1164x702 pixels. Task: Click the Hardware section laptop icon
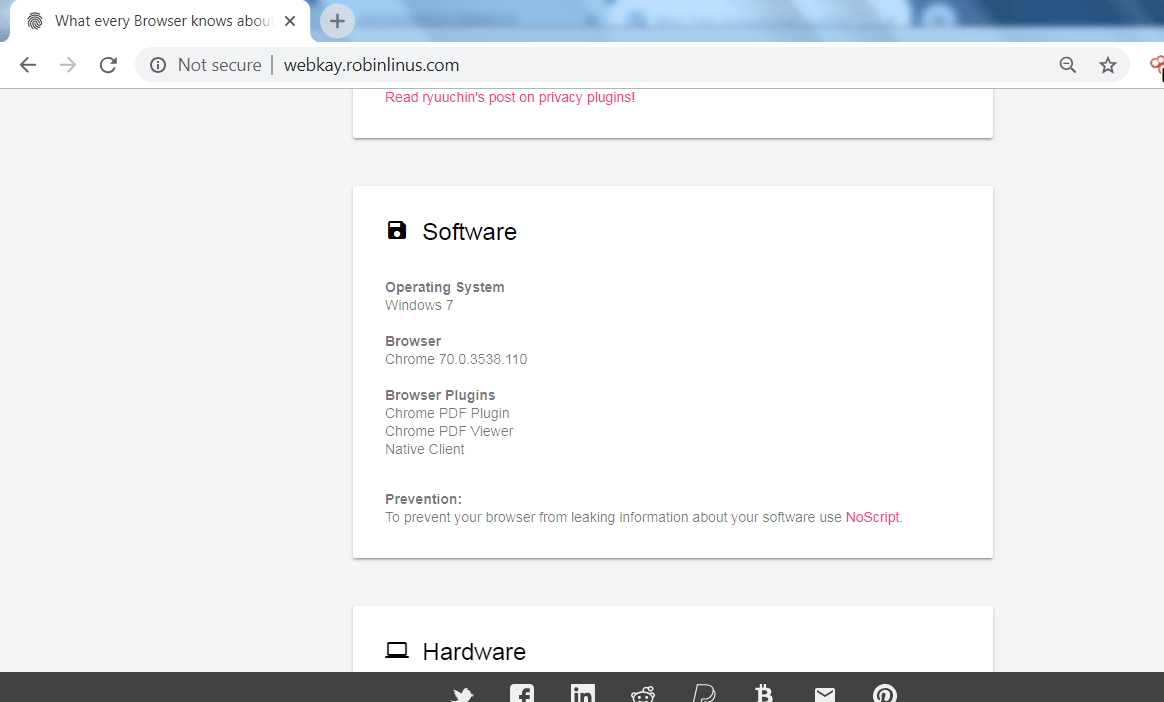point(397,650)
